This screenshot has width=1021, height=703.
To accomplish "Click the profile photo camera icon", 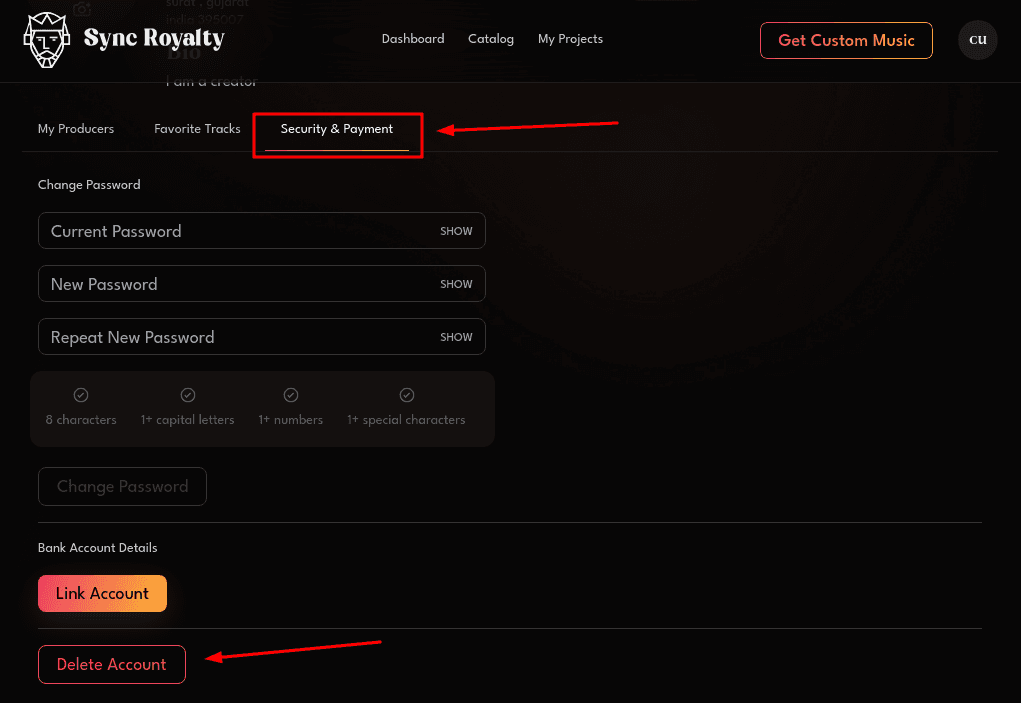I will [81, 8].
